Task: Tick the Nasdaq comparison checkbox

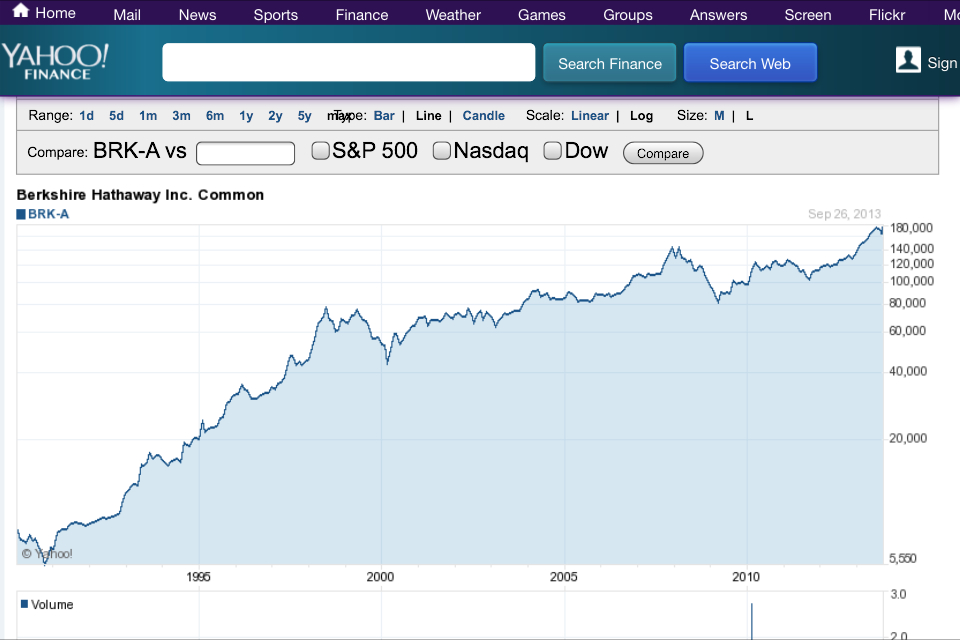Action: tap(441, 151)
